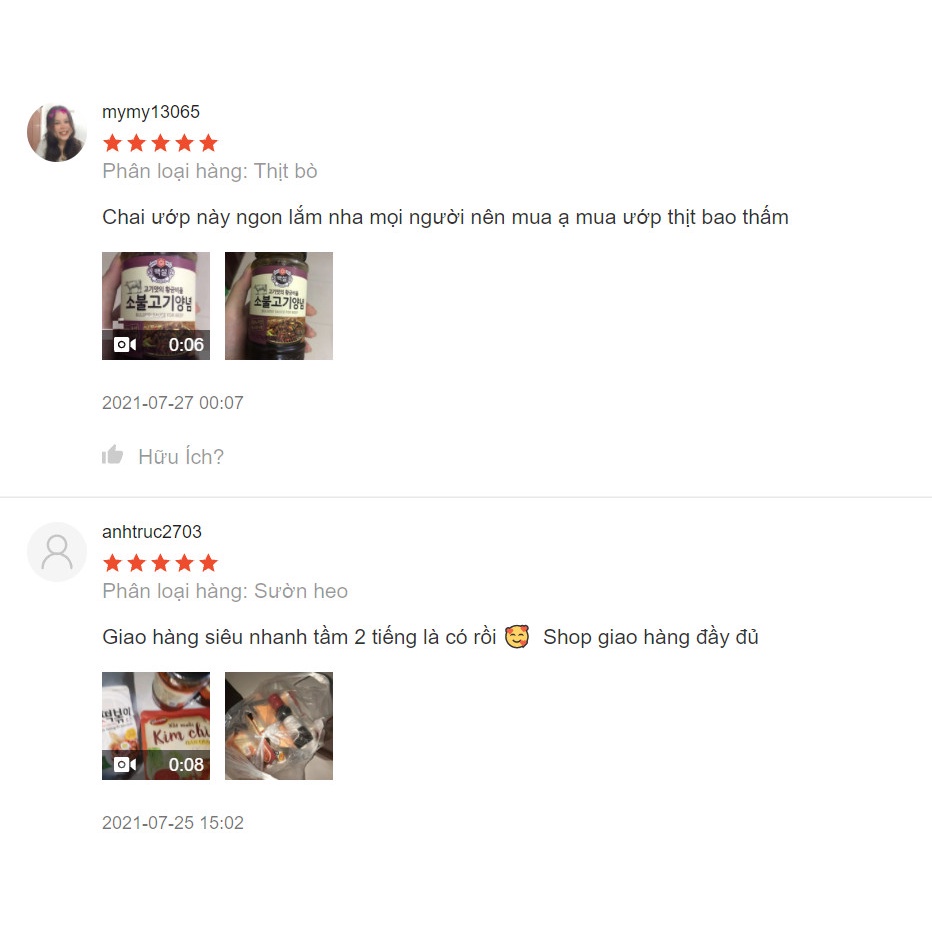Click first star of mymy13065's rating

[112, 143]
